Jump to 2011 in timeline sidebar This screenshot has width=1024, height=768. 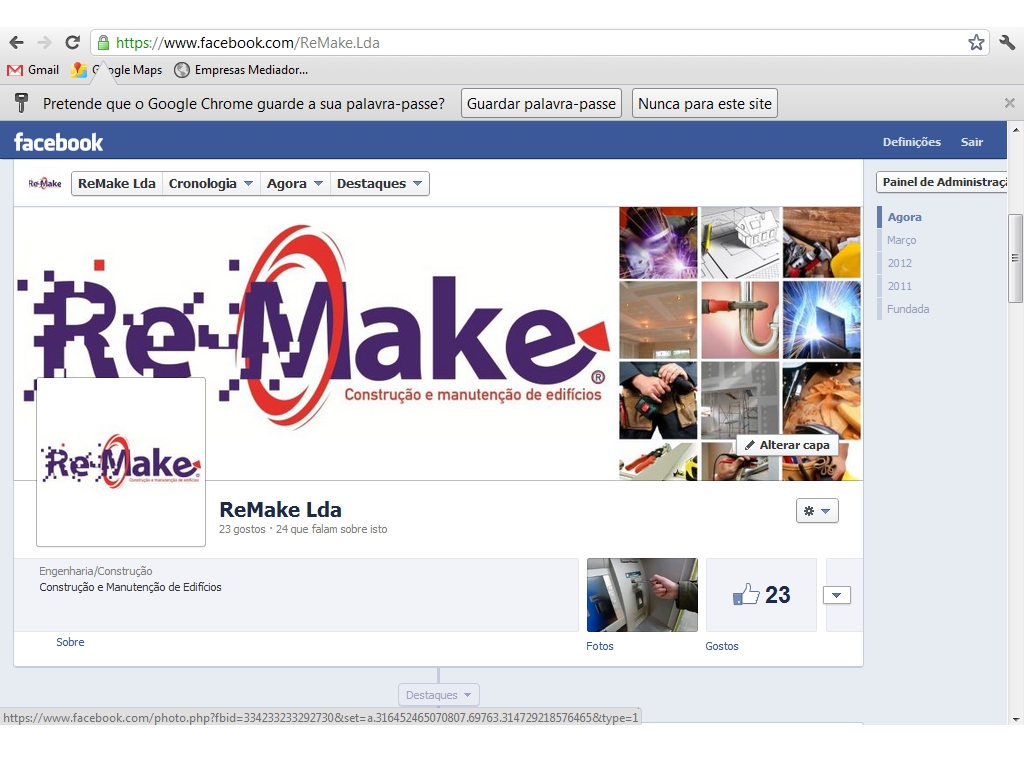[x=899, y=286]
